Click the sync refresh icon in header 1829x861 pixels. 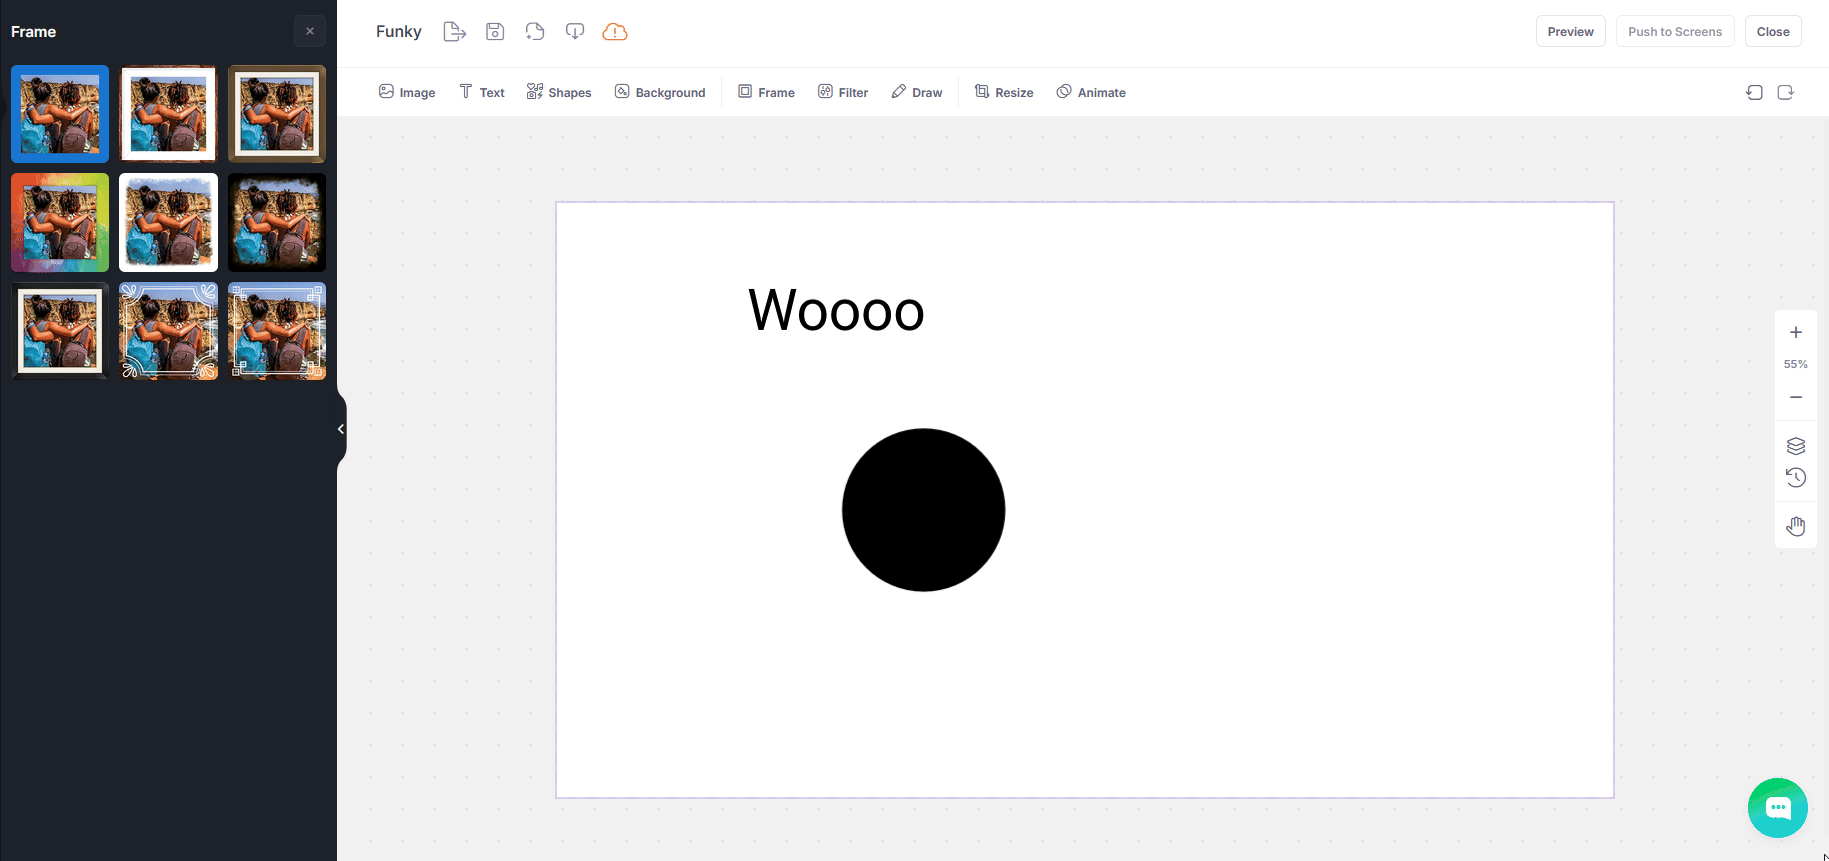coord(535,32)
